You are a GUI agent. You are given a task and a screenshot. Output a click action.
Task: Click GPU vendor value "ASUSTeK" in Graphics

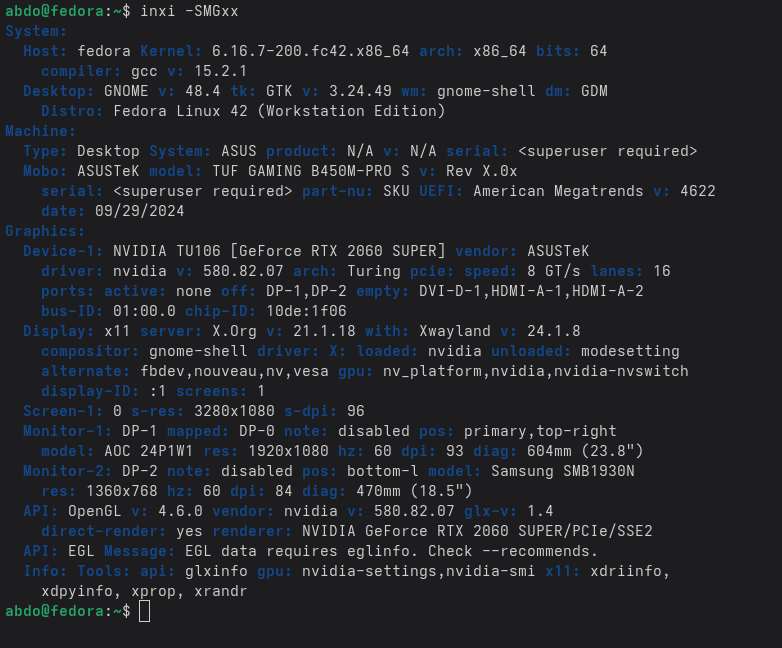(x=558, y=251)
